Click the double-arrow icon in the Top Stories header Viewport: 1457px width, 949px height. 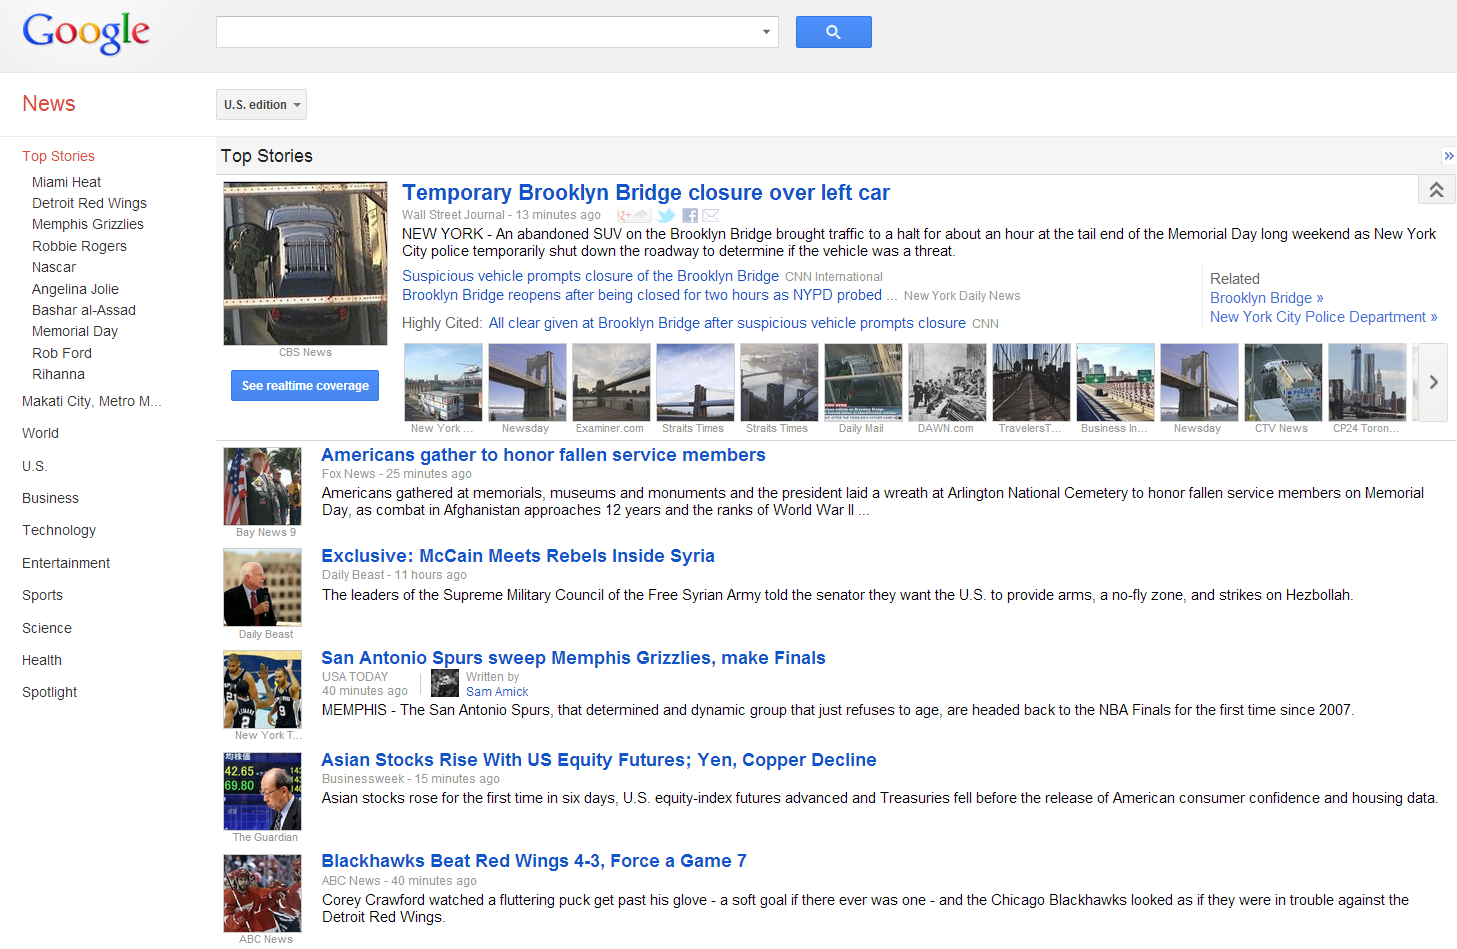[x=1448, y=156]
